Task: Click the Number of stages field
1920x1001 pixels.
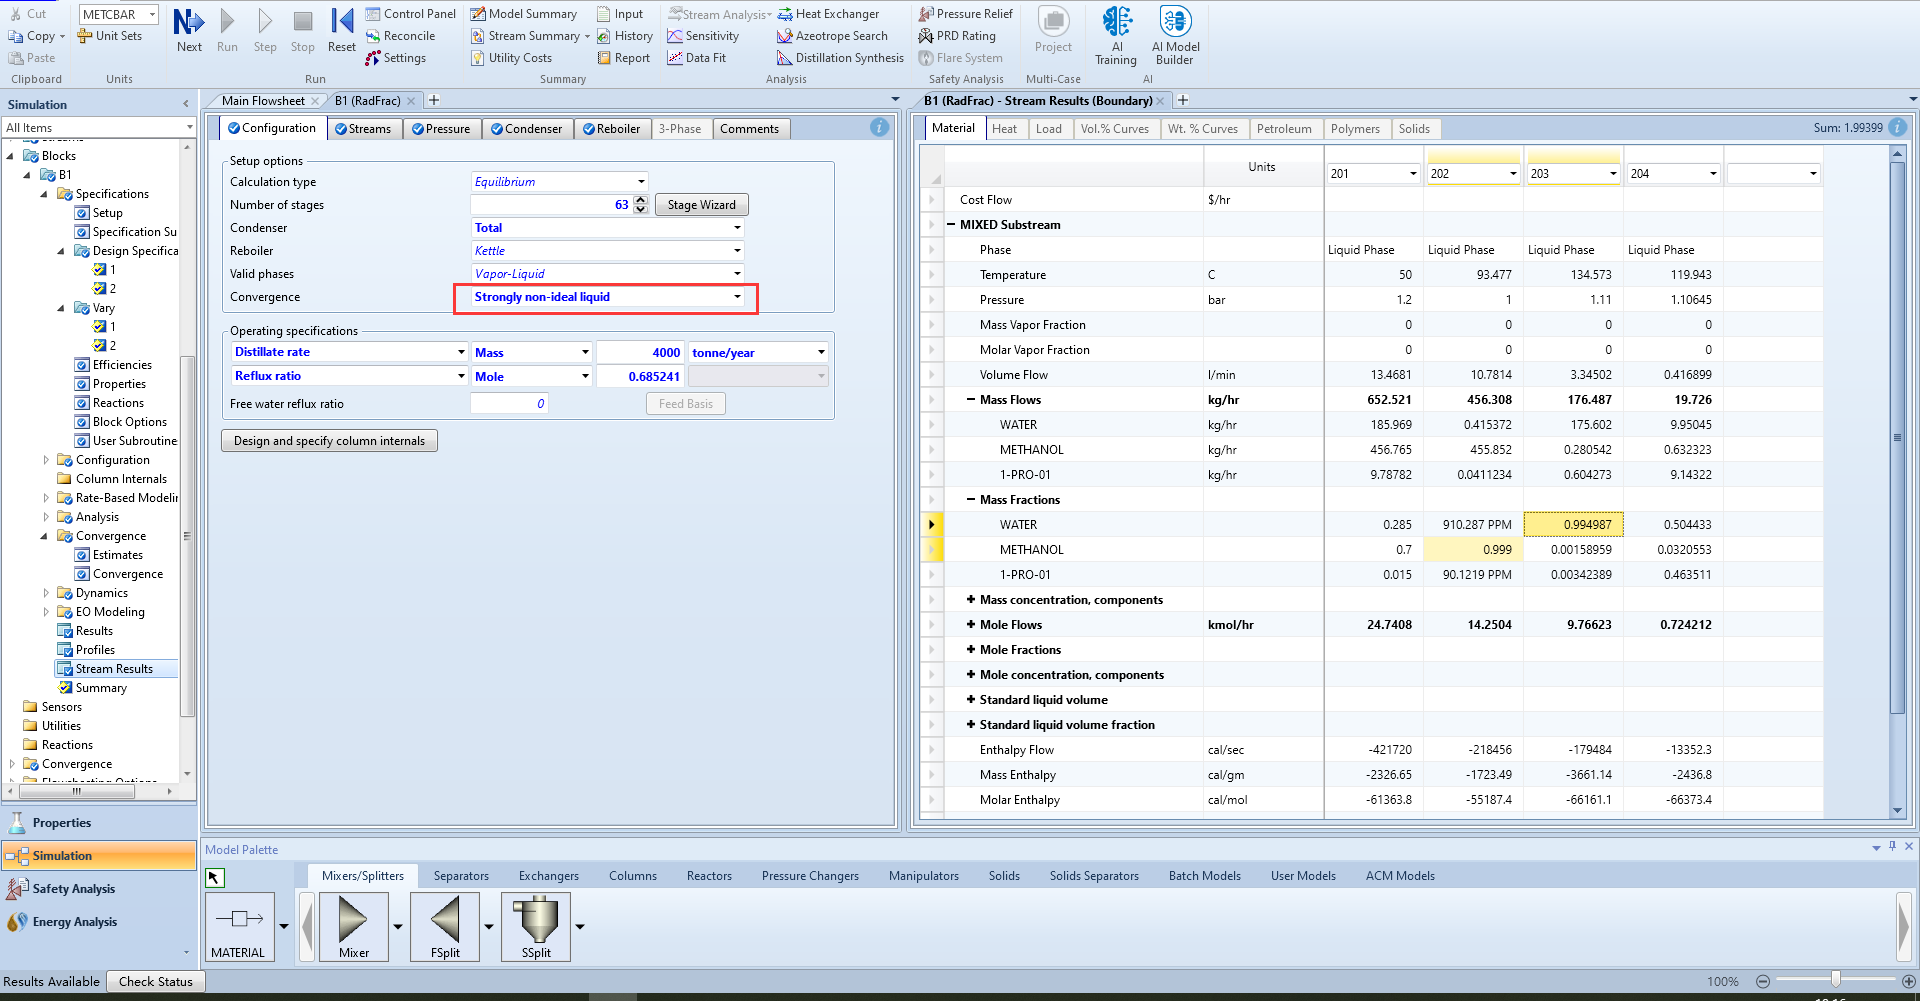Action: (551, 205)
